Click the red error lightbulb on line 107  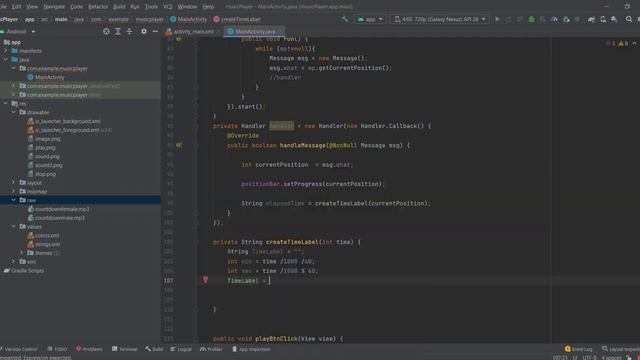(205, 280)
